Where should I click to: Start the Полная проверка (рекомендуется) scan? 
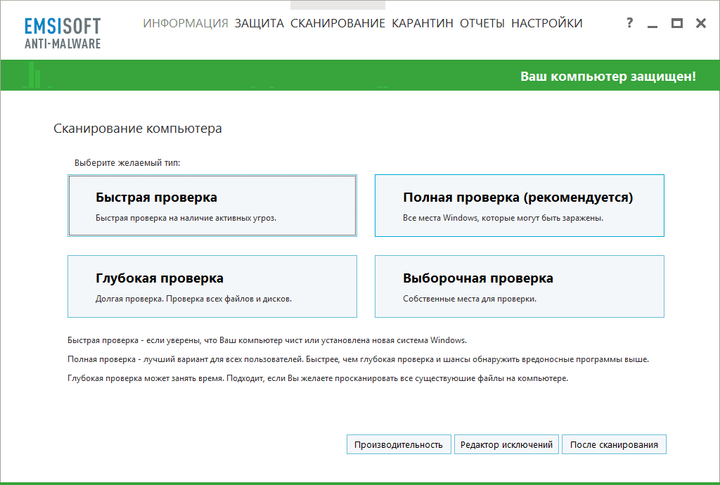point(519,206)
